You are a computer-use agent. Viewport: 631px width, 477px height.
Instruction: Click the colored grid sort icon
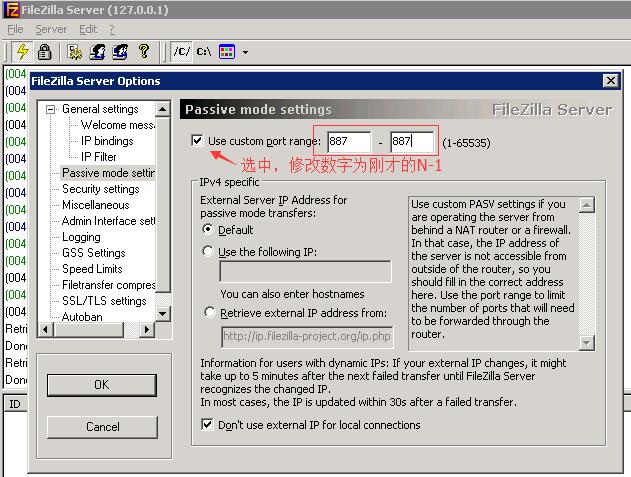pyautogui.click(x=227, y=52)
